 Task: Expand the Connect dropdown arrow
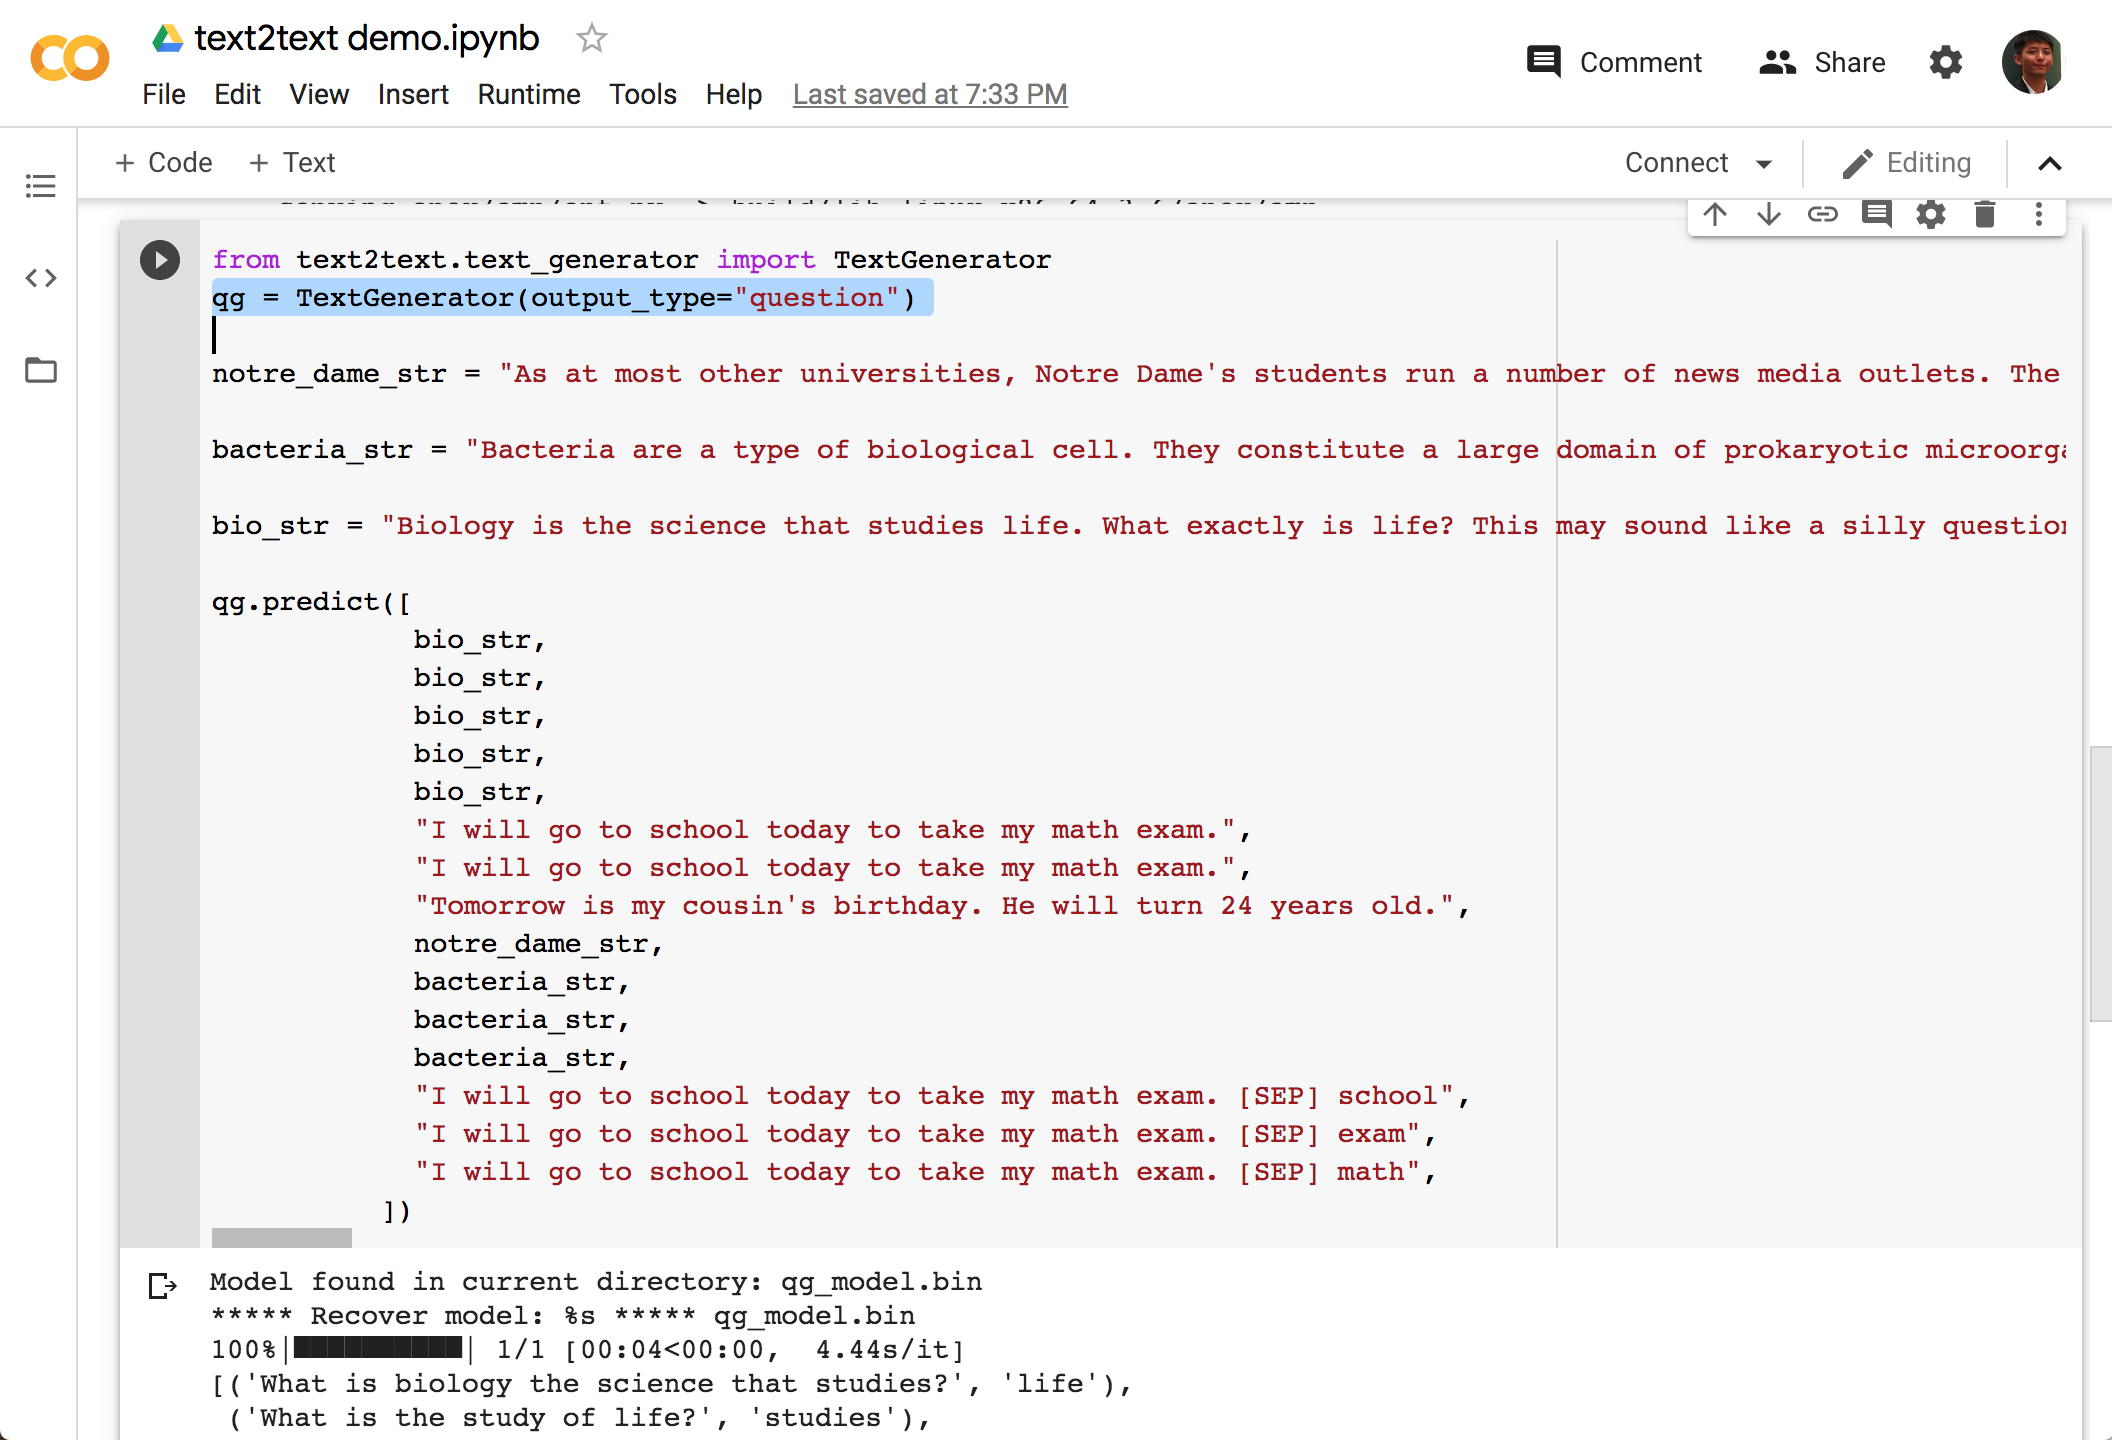[x=1764, y=164]
